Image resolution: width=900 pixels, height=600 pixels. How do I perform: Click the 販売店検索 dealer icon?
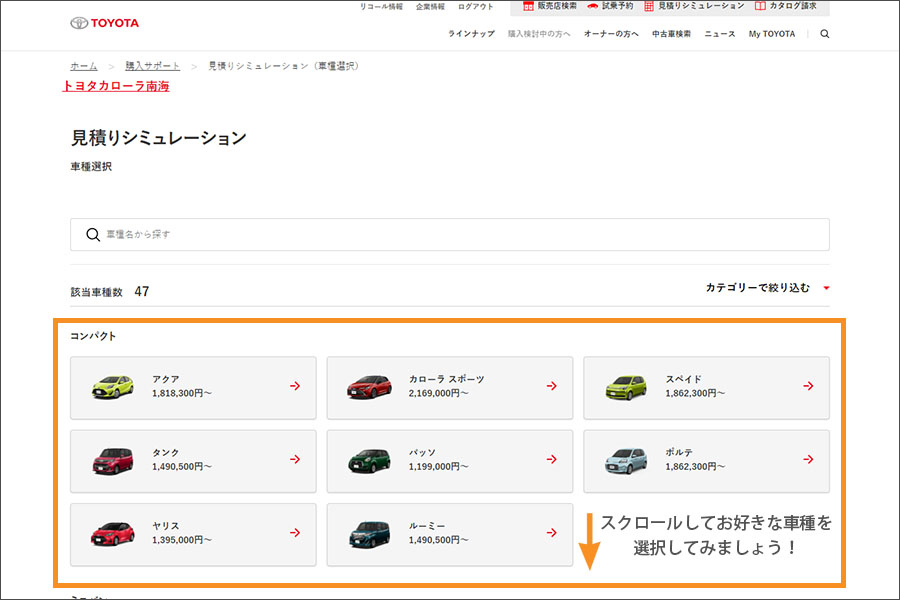pos(528,6)
